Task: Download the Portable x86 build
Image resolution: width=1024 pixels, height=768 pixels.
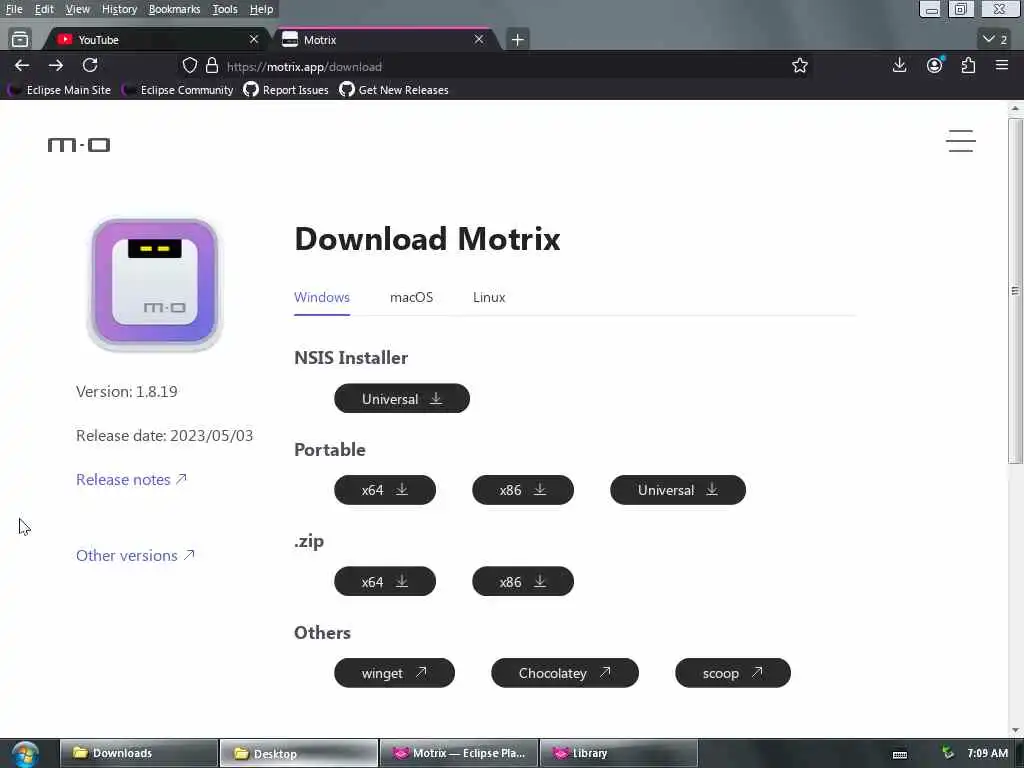Action: click(x=522, y=490)
